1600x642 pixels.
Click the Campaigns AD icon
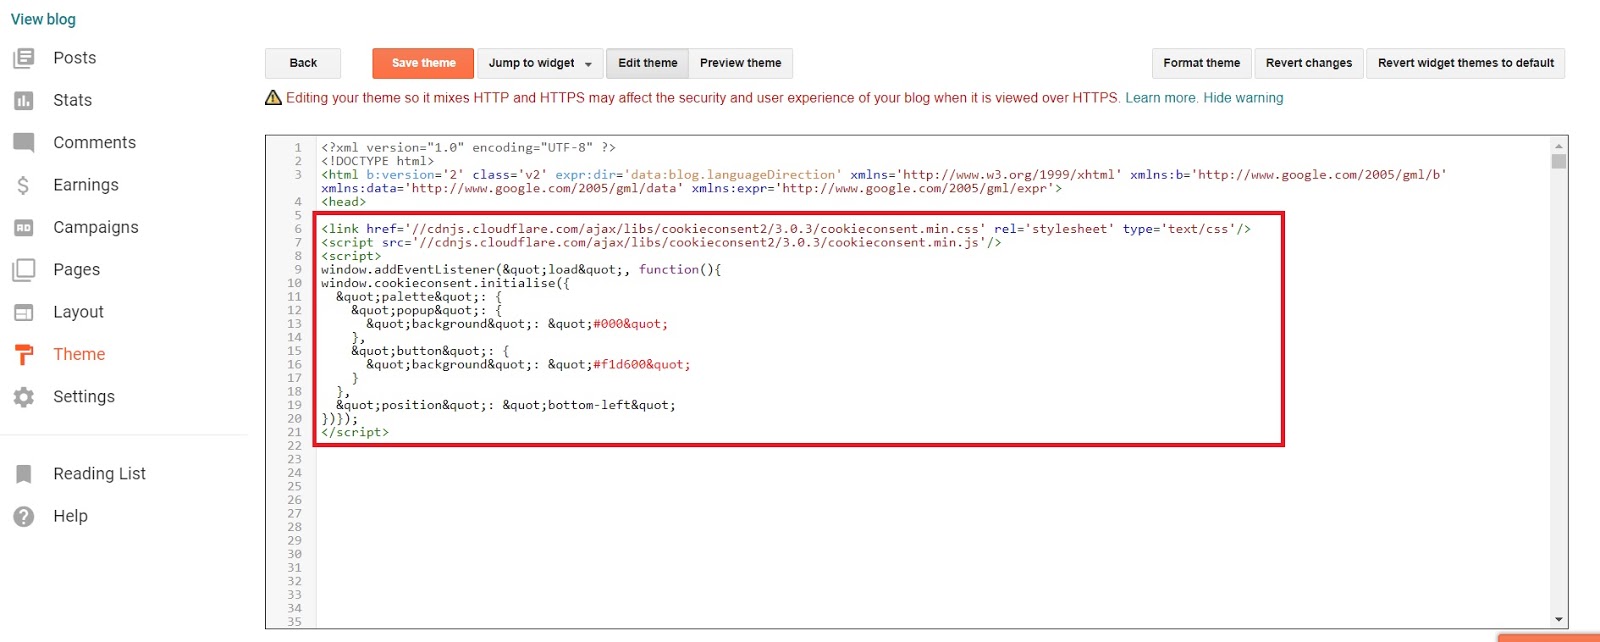[x=24, y=227]
